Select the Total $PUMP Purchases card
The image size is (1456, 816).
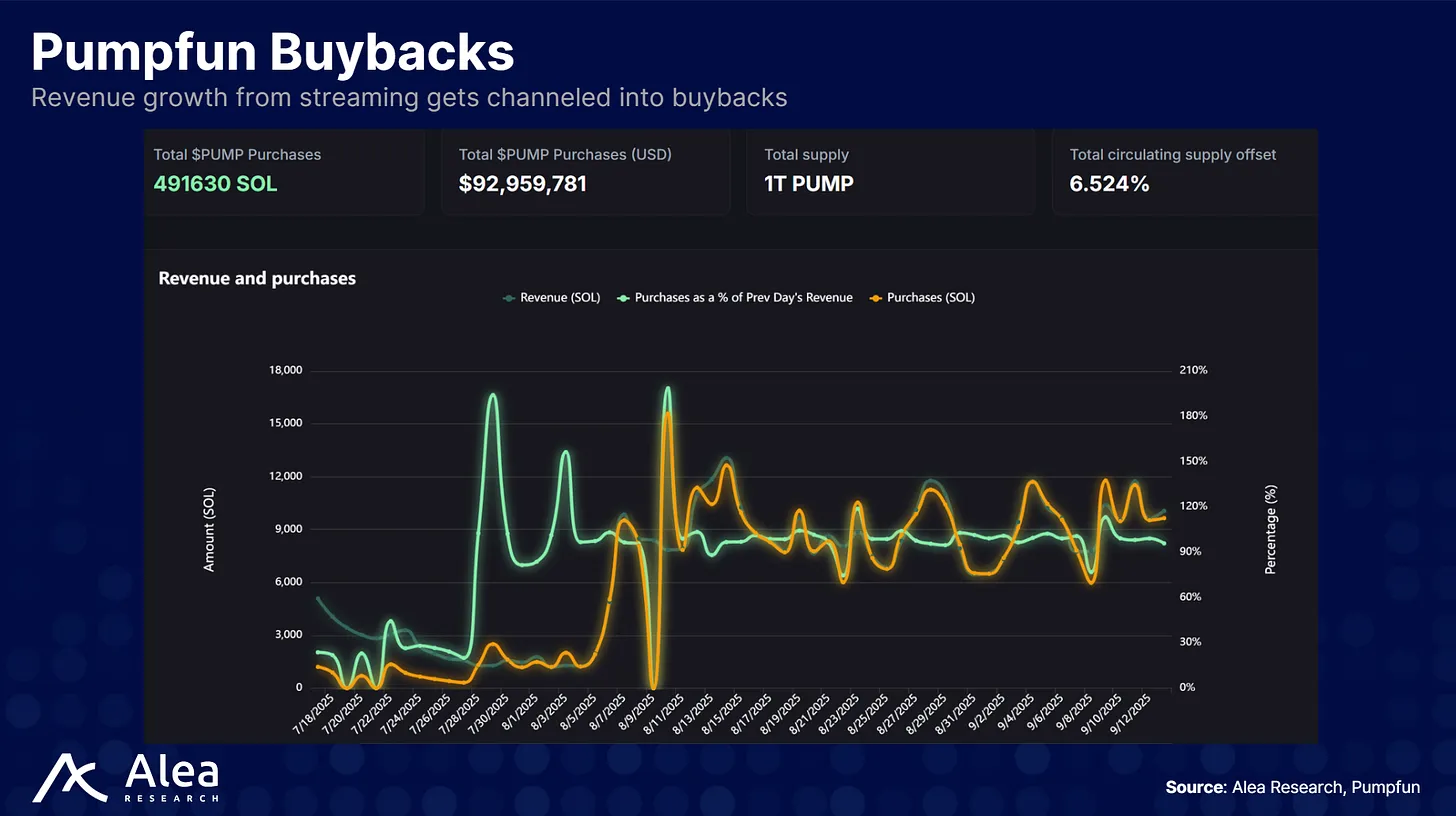click(x=284, y=172)
